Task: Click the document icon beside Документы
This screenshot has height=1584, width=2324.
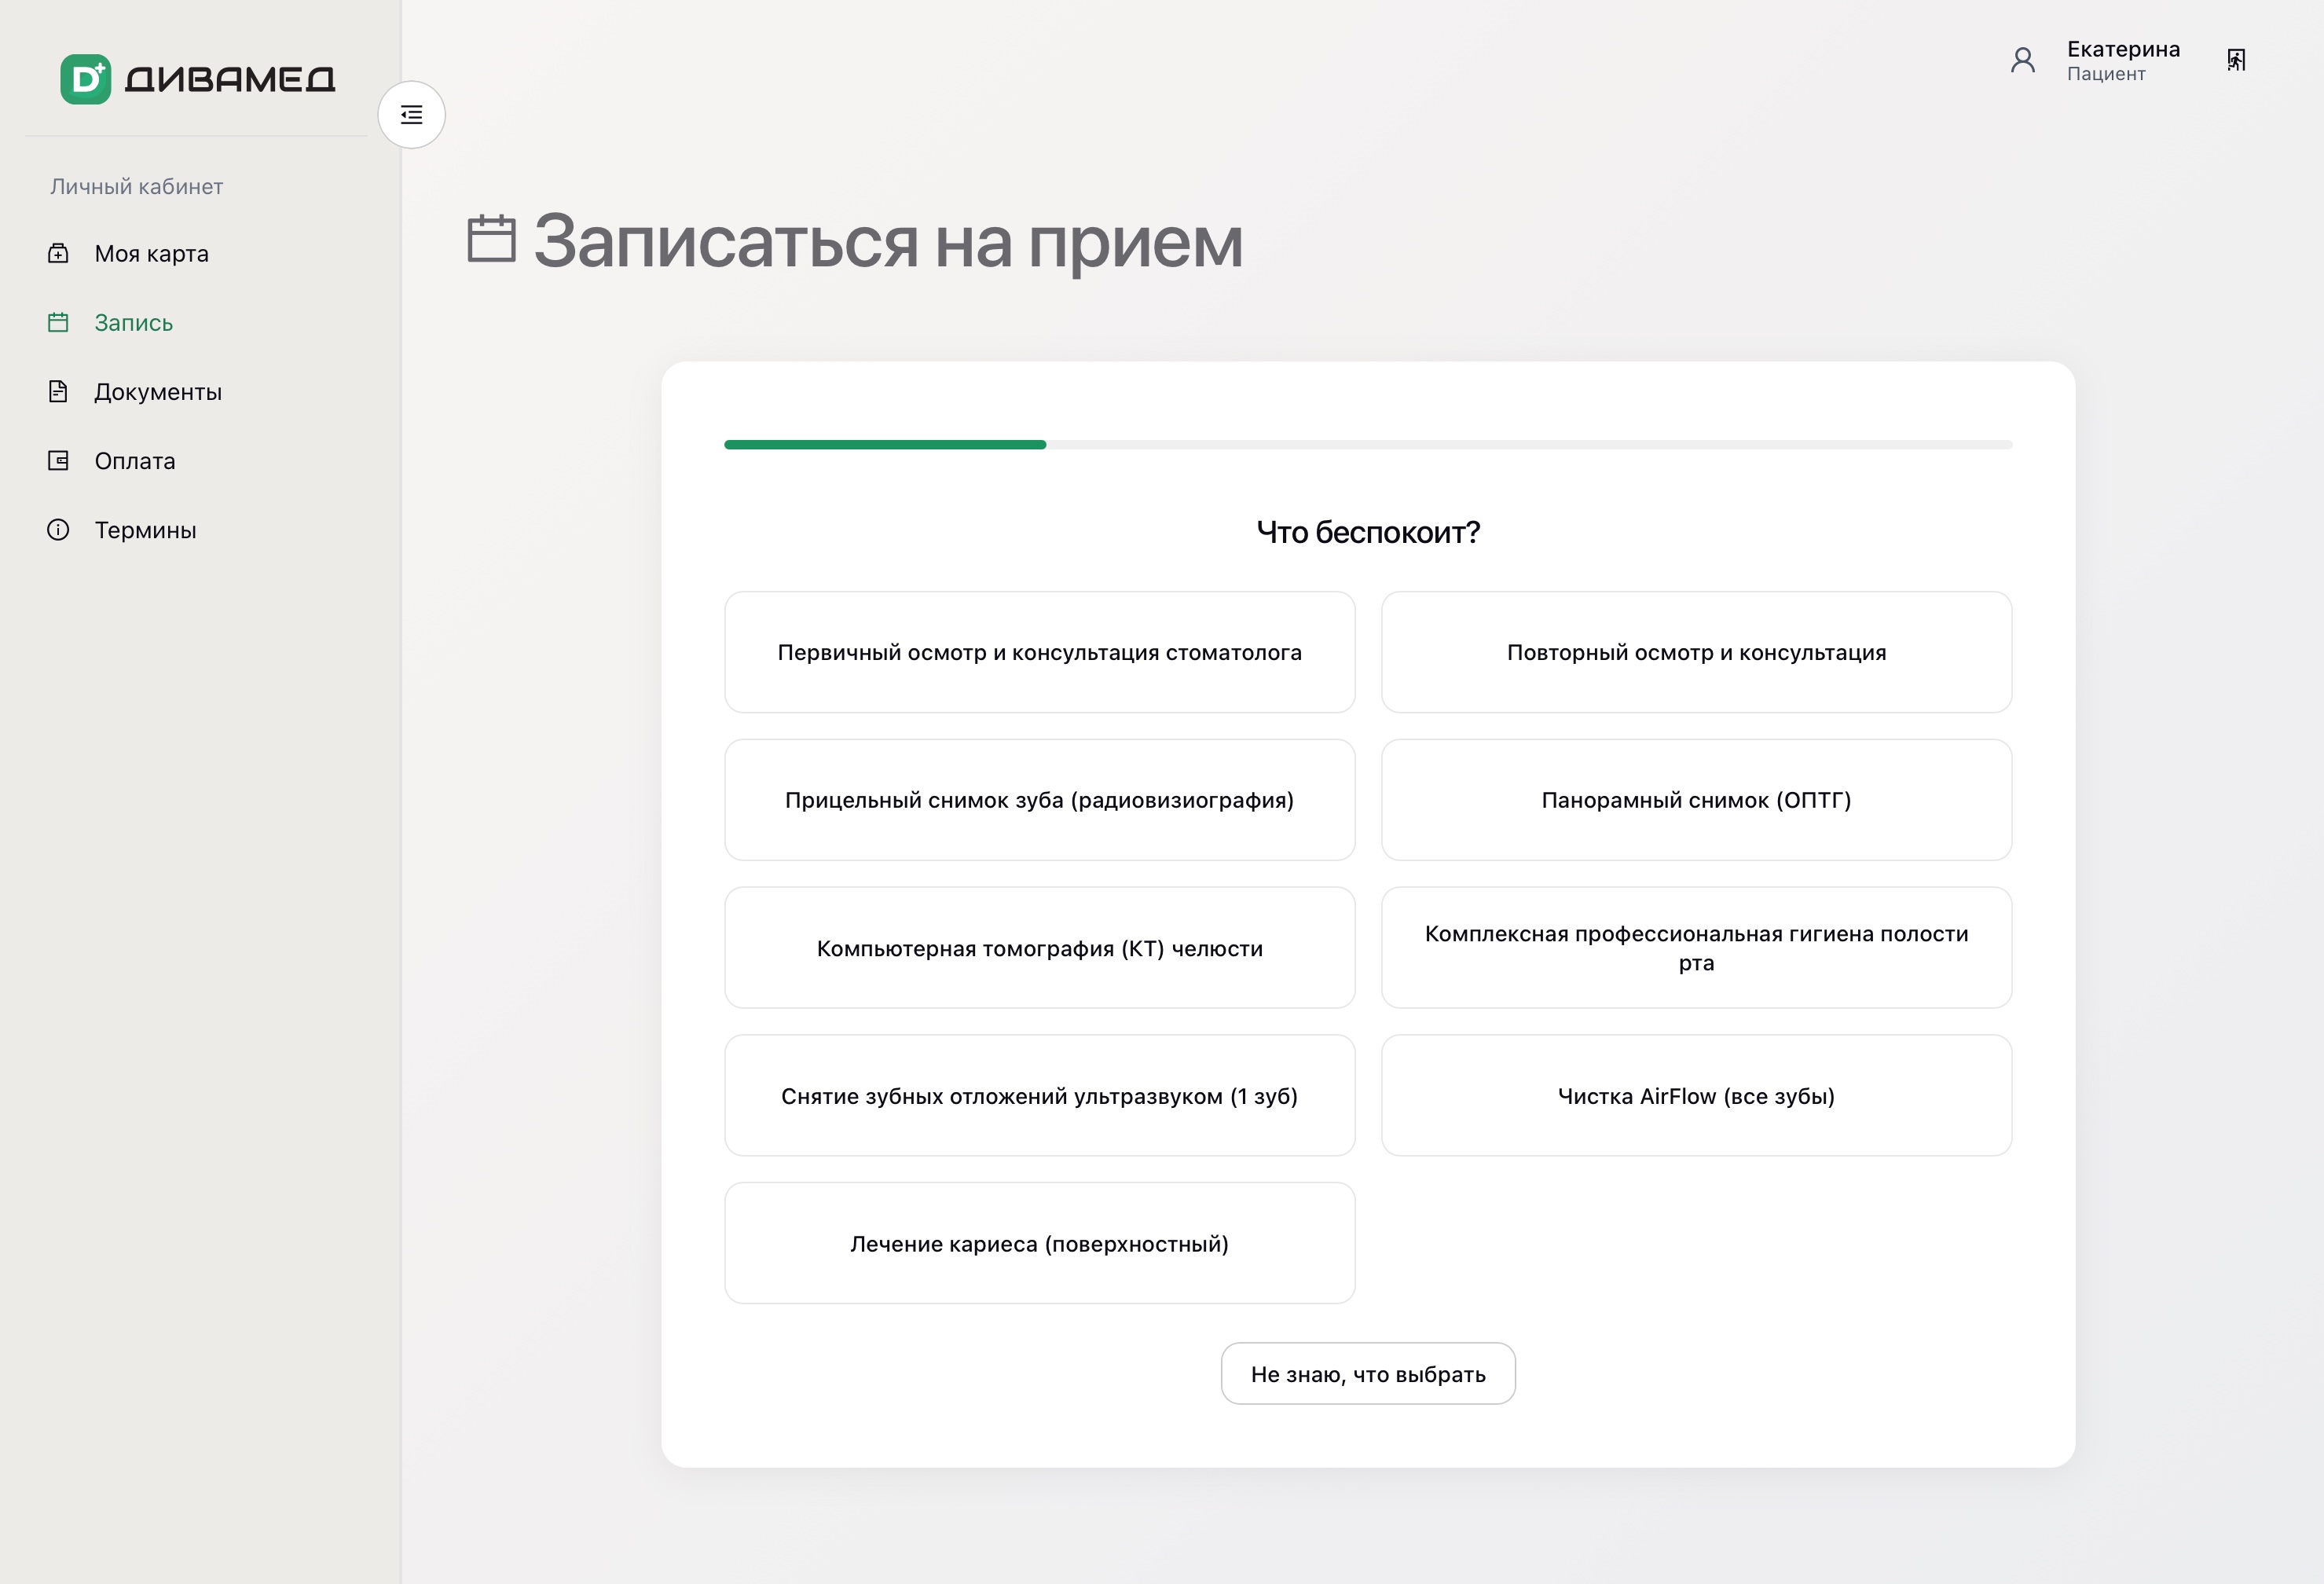Action: (x=58, y=391)
